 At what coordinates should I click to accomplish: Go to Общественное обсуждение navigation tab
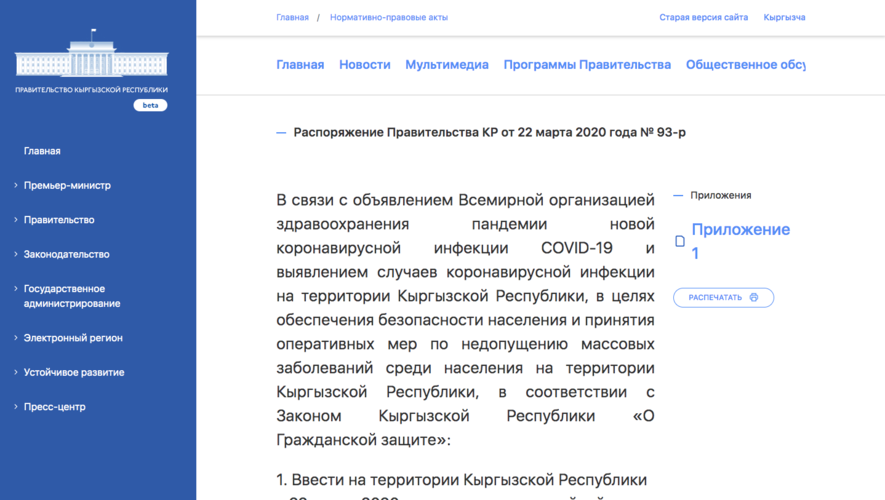[745, 65]
